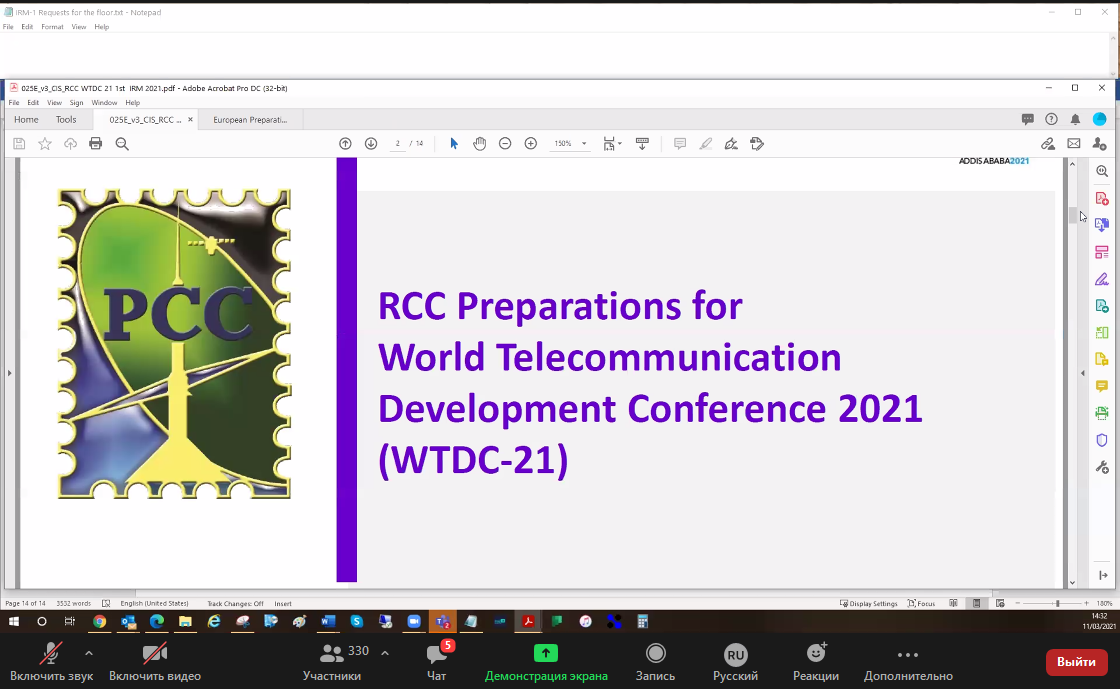Click Демонстрация экрана share screen button
Viewport: 1120px width, 689px height.
(x=546, y=662)
